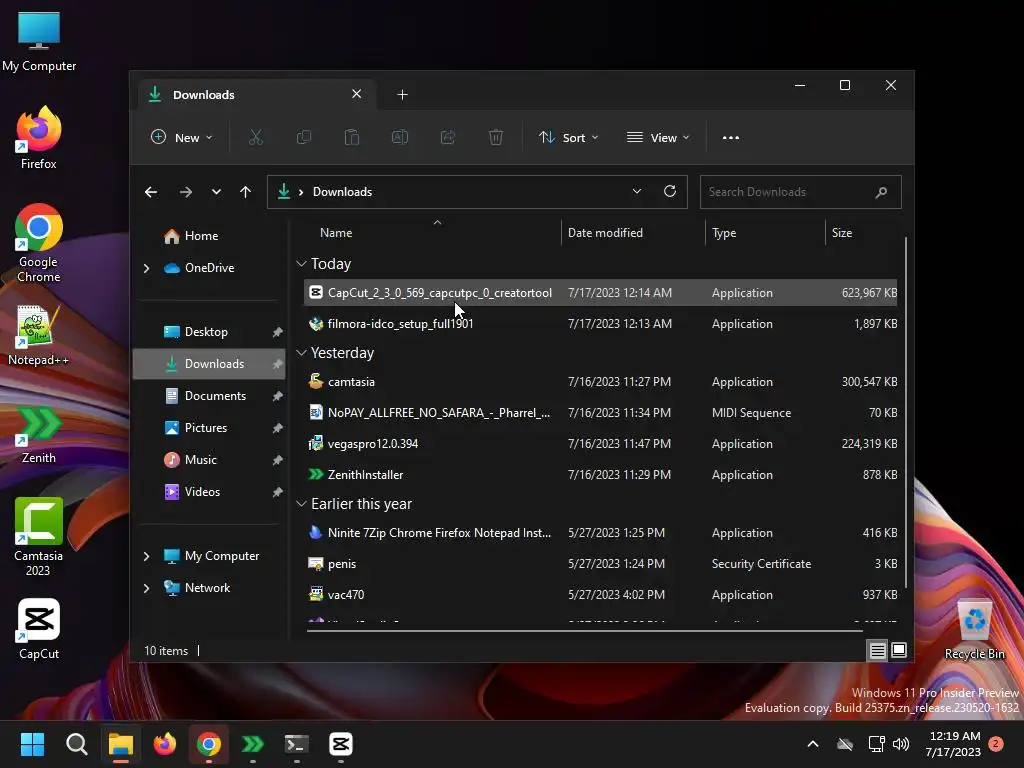Open CapCut from the taskbar

(x=340, y=744)
